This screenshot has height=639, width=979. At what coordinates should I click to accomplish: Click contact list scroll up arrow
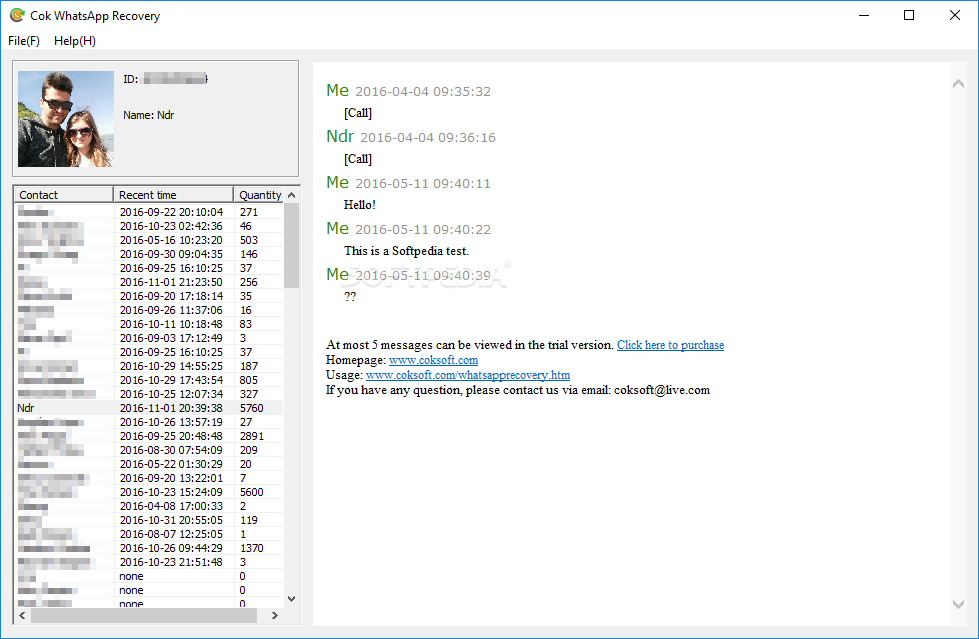(x=292, y=195)
